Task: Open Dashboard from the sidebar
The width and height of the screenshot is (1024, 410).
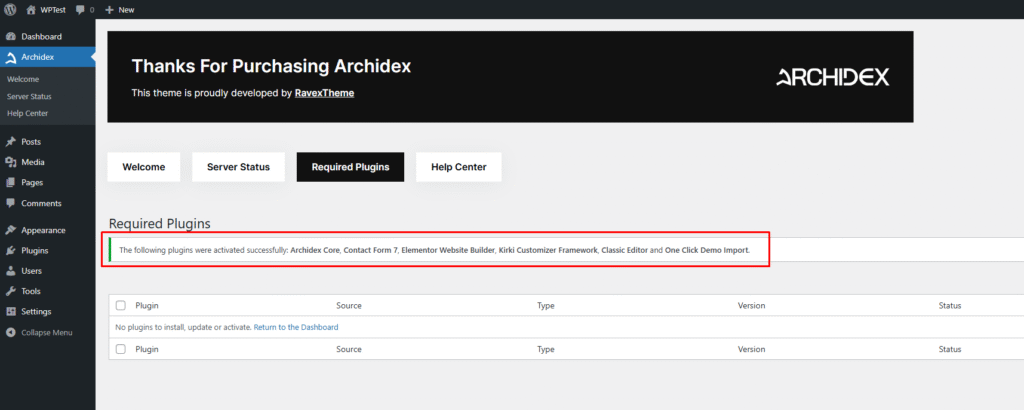Action: coord(41,37)
